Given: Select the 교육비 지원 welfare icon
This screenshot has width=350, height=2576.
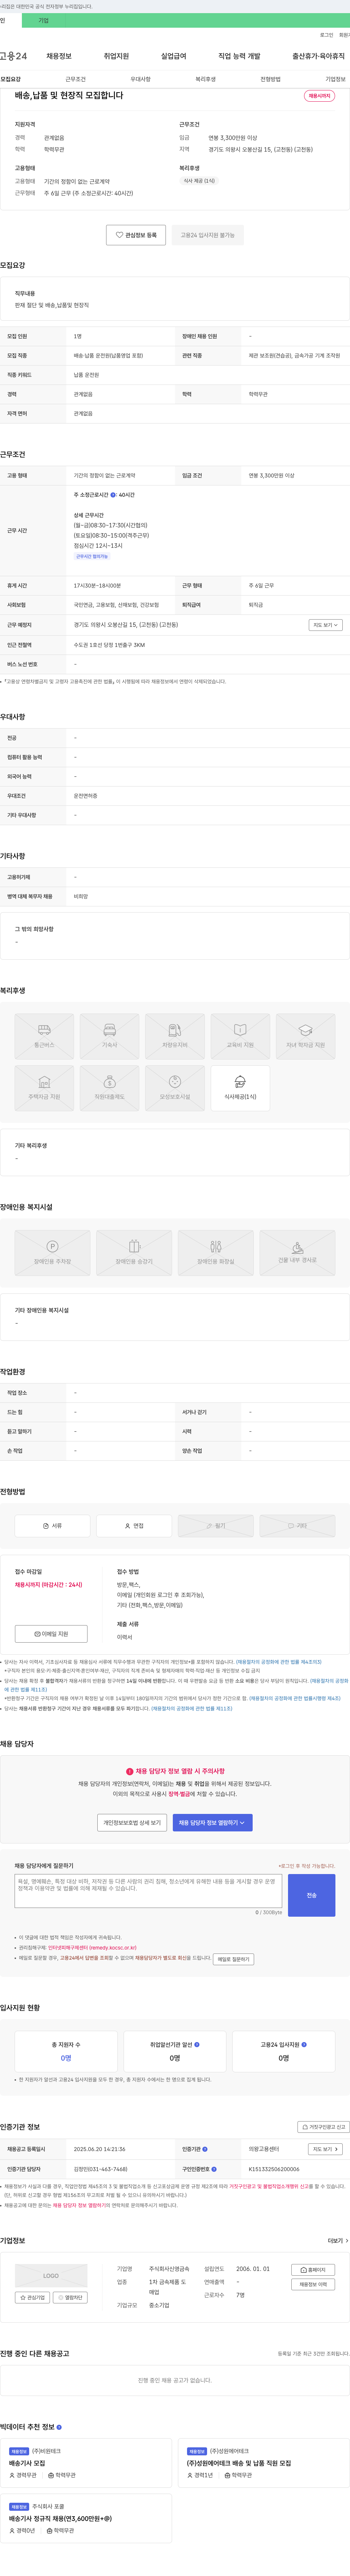Looking at the screenshot, I should pyautogui.click(x=240, y=1036).
